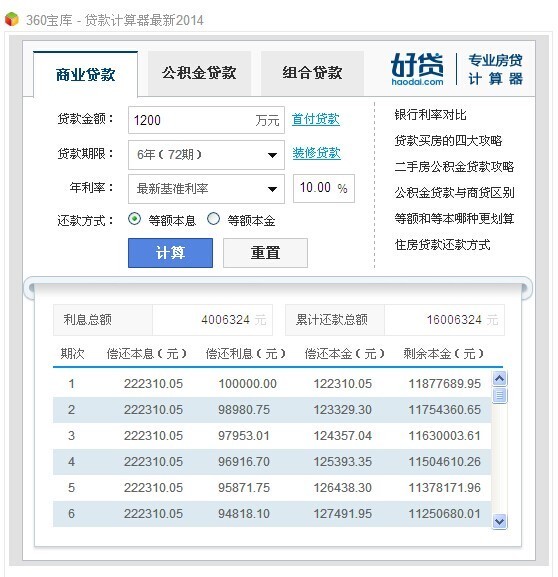Click the 好贷 haodai.com logo
Viewport: 558px width, 577px height.
click(x=417, y=69)
